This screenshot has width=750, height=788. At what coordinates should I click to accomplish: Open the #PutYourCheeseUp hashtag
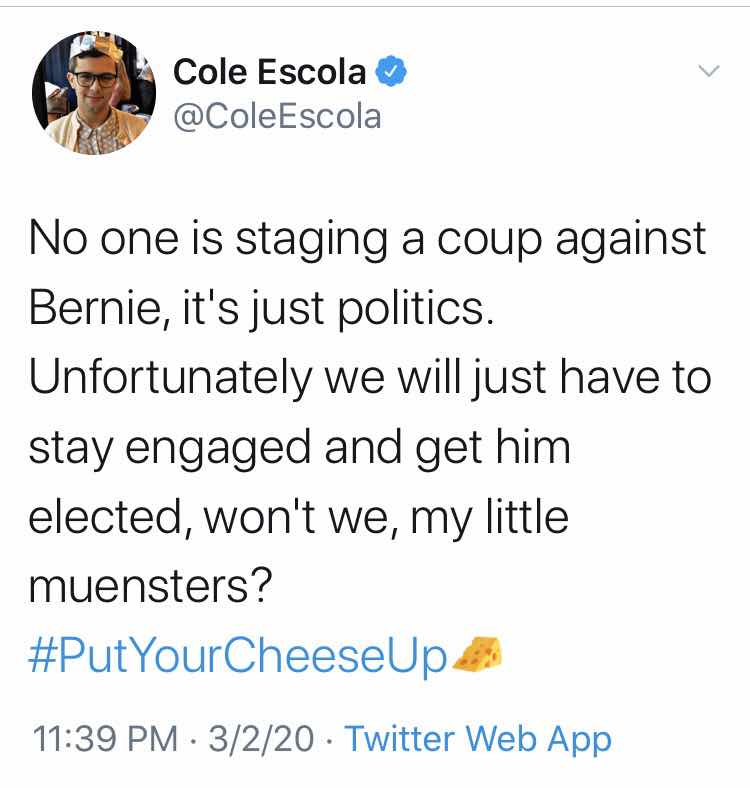238,657
